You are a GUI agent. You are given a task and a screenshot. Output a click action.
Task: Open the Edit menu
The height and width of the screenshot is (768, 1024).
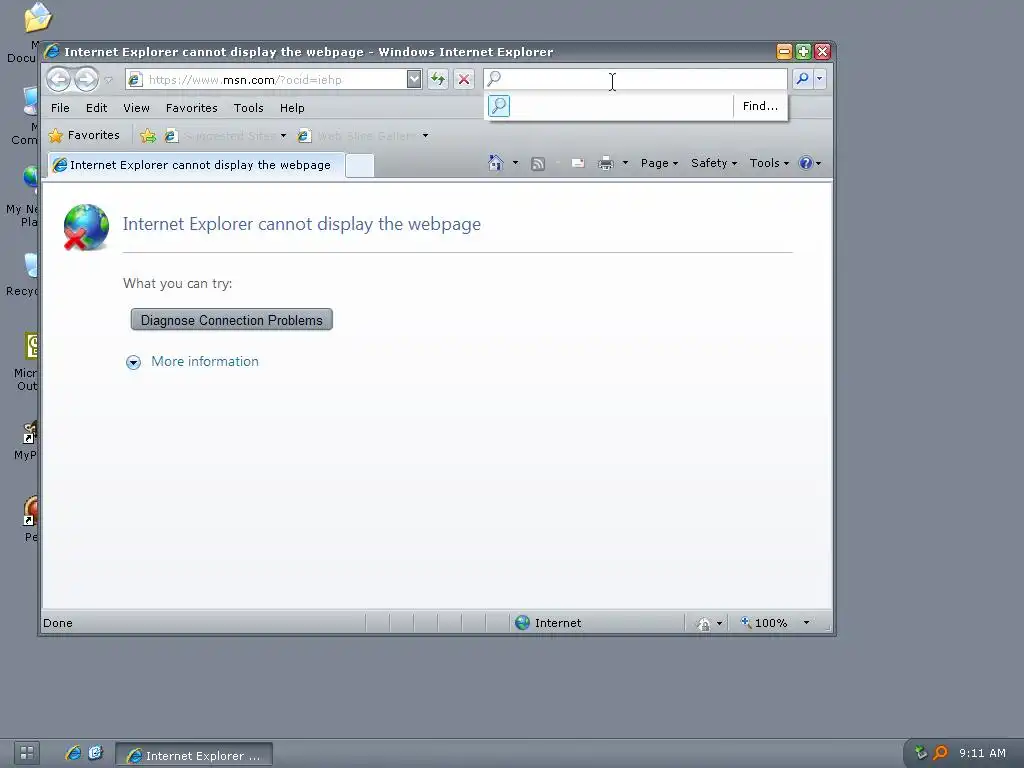(x=97, y=108)
